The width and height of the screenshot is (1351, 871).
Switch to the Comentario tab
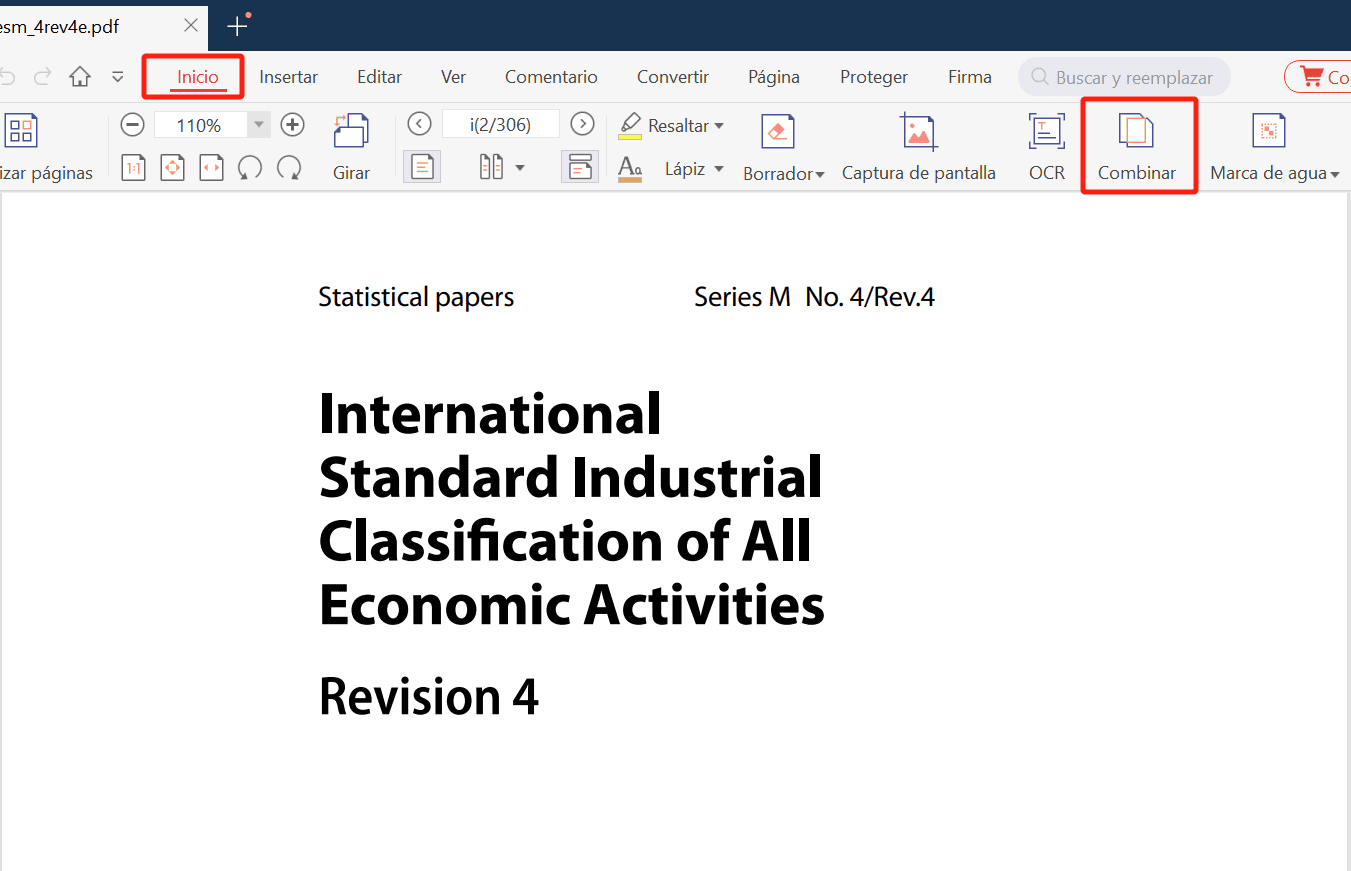[551, 77]
